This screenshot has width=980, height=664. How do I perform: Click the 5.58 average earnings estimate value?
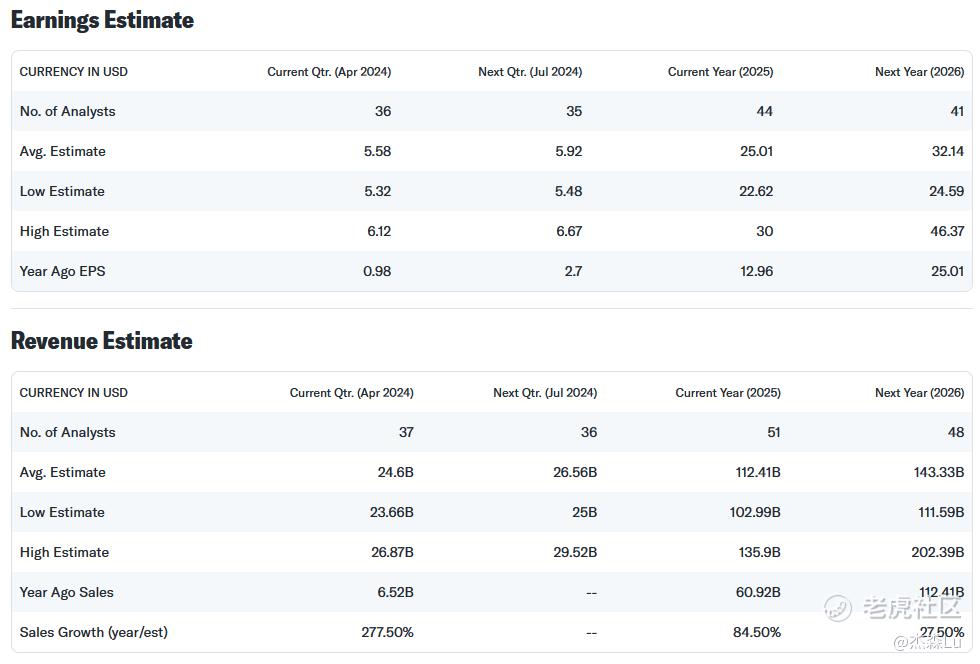pyautogui.click(x=377, y=151)
